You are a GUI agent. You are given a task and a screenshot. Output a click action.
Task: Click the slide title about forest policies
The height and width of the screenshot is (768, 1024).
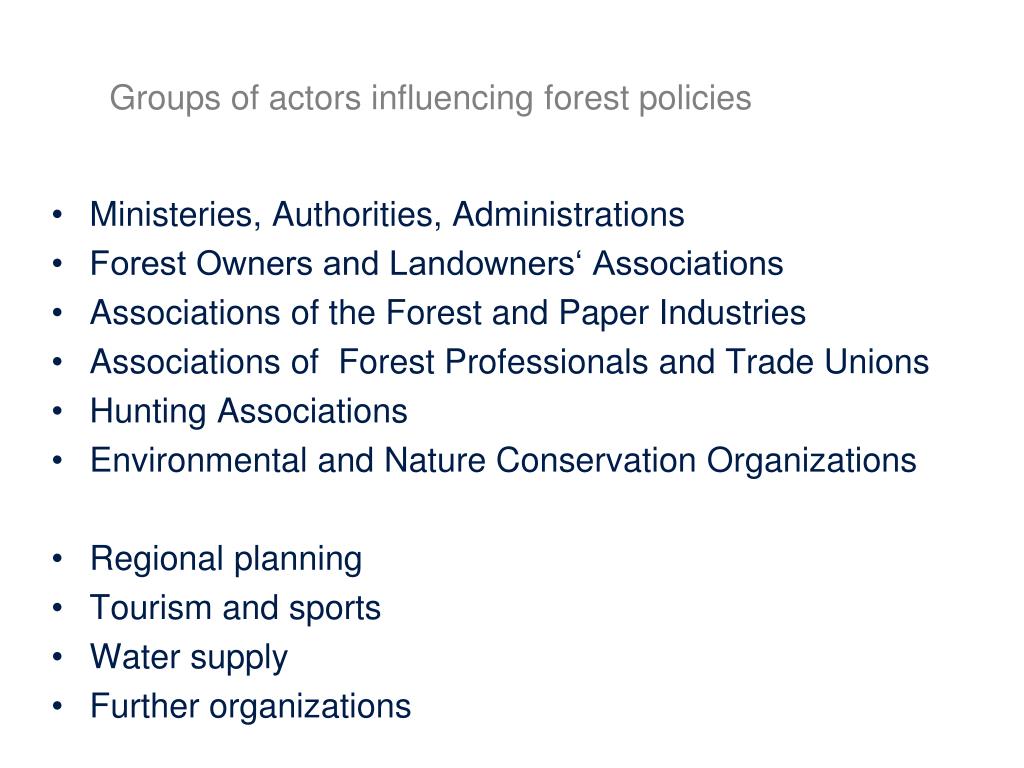[x=430, y=99]
